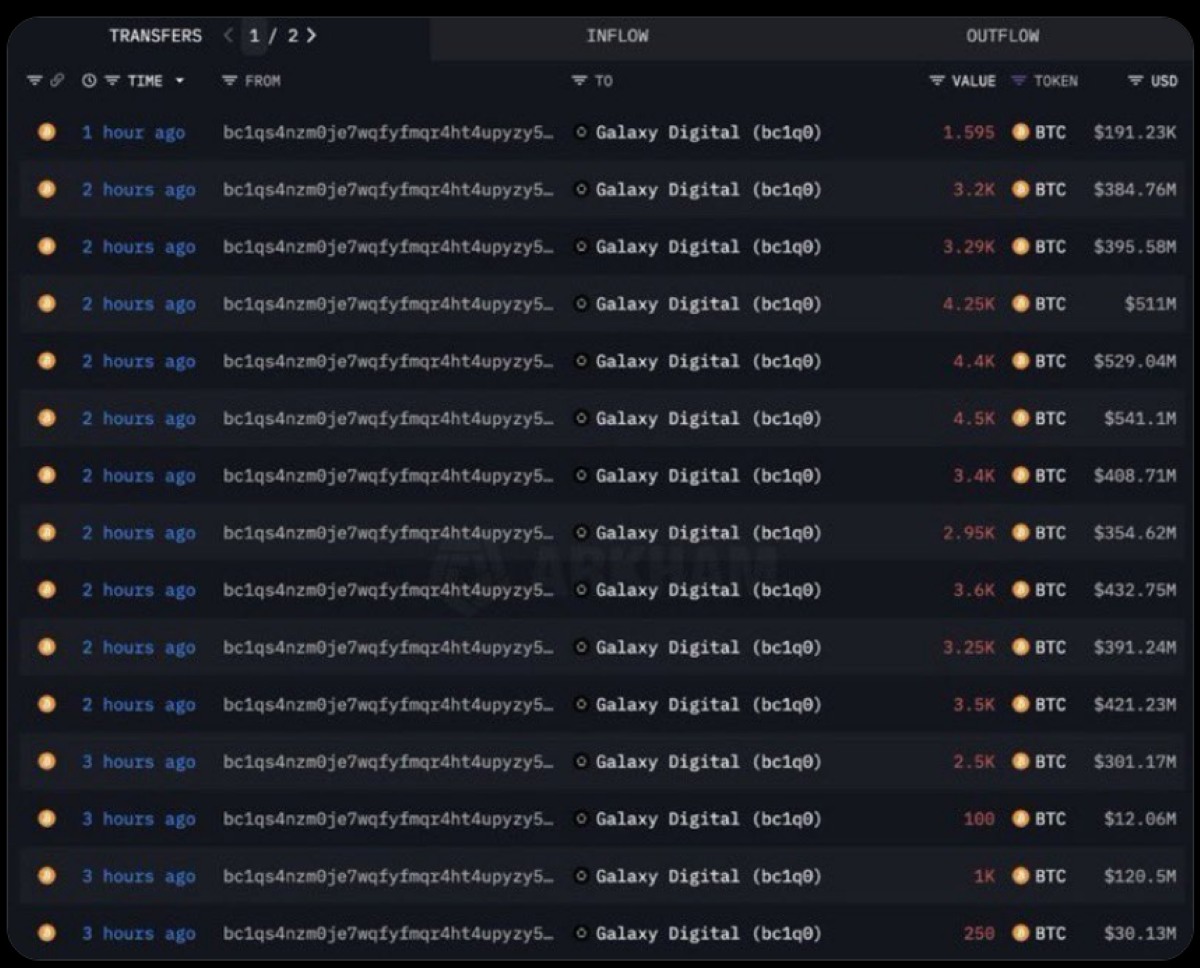This screenshot has height=968, width=1200.
Task: Open the sender address in the $384.76M row
Action: pos(388,189)
